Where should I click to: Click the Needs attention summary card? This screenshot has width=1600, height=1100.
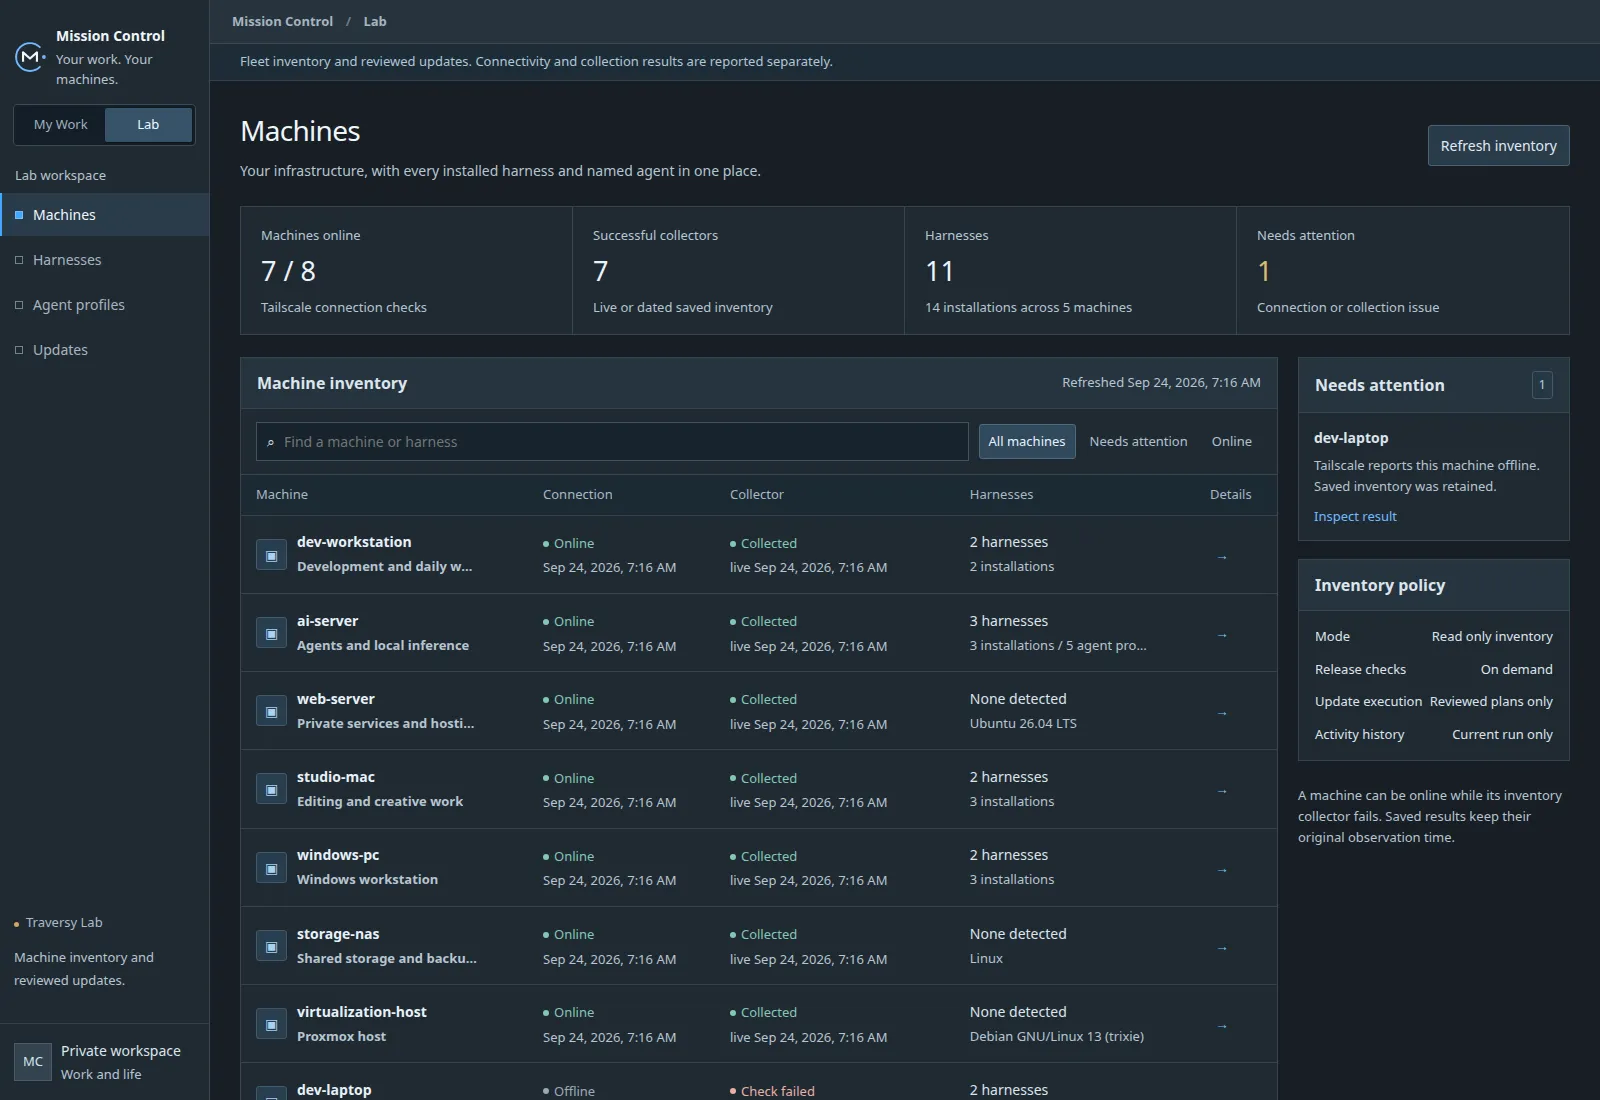click(x=1403, y=271)
